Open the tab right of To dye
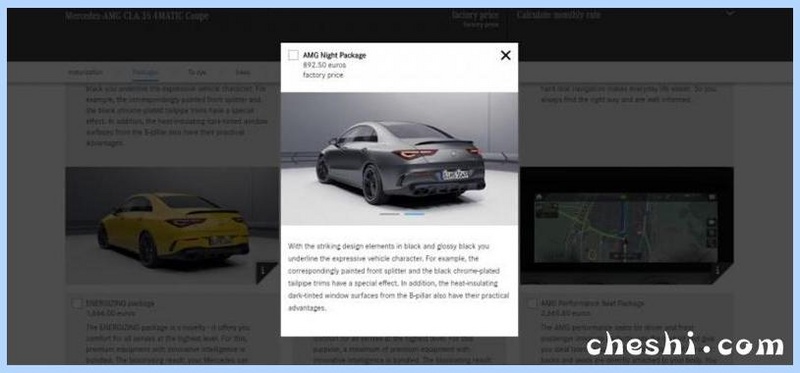 [x=243, y=73]
